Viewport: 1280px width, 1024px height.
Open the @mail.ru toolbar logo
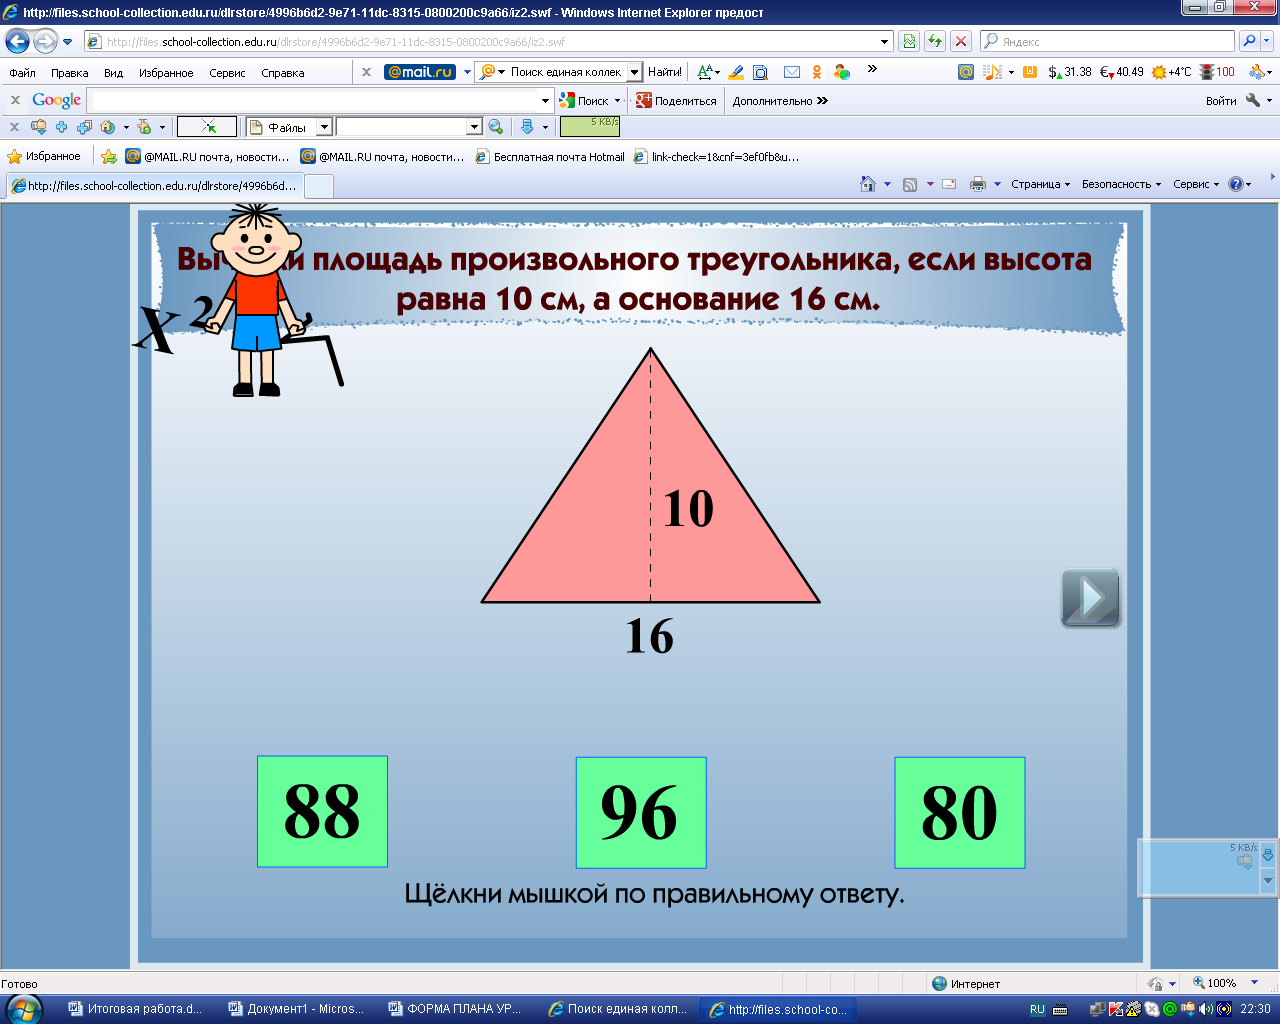tap(420, 72)
